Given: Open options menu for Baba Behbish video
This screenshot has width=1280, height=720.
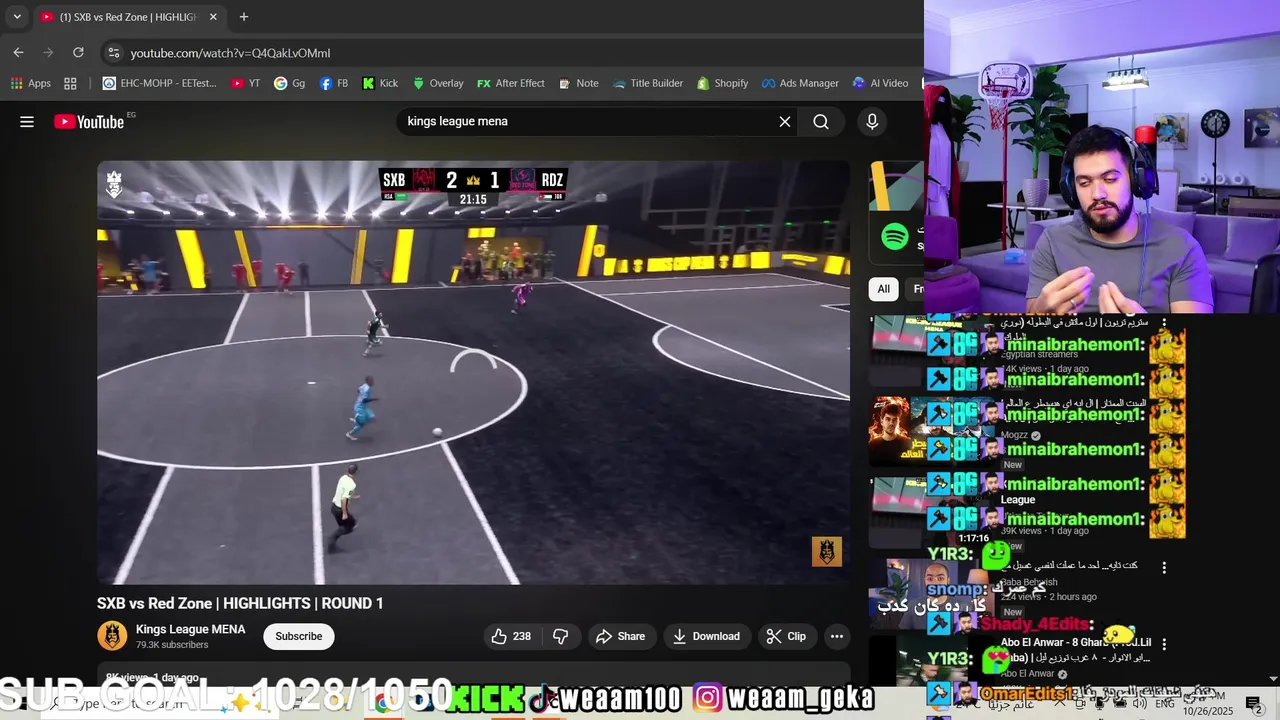Looking at the screenshot, I should 1164,567.
